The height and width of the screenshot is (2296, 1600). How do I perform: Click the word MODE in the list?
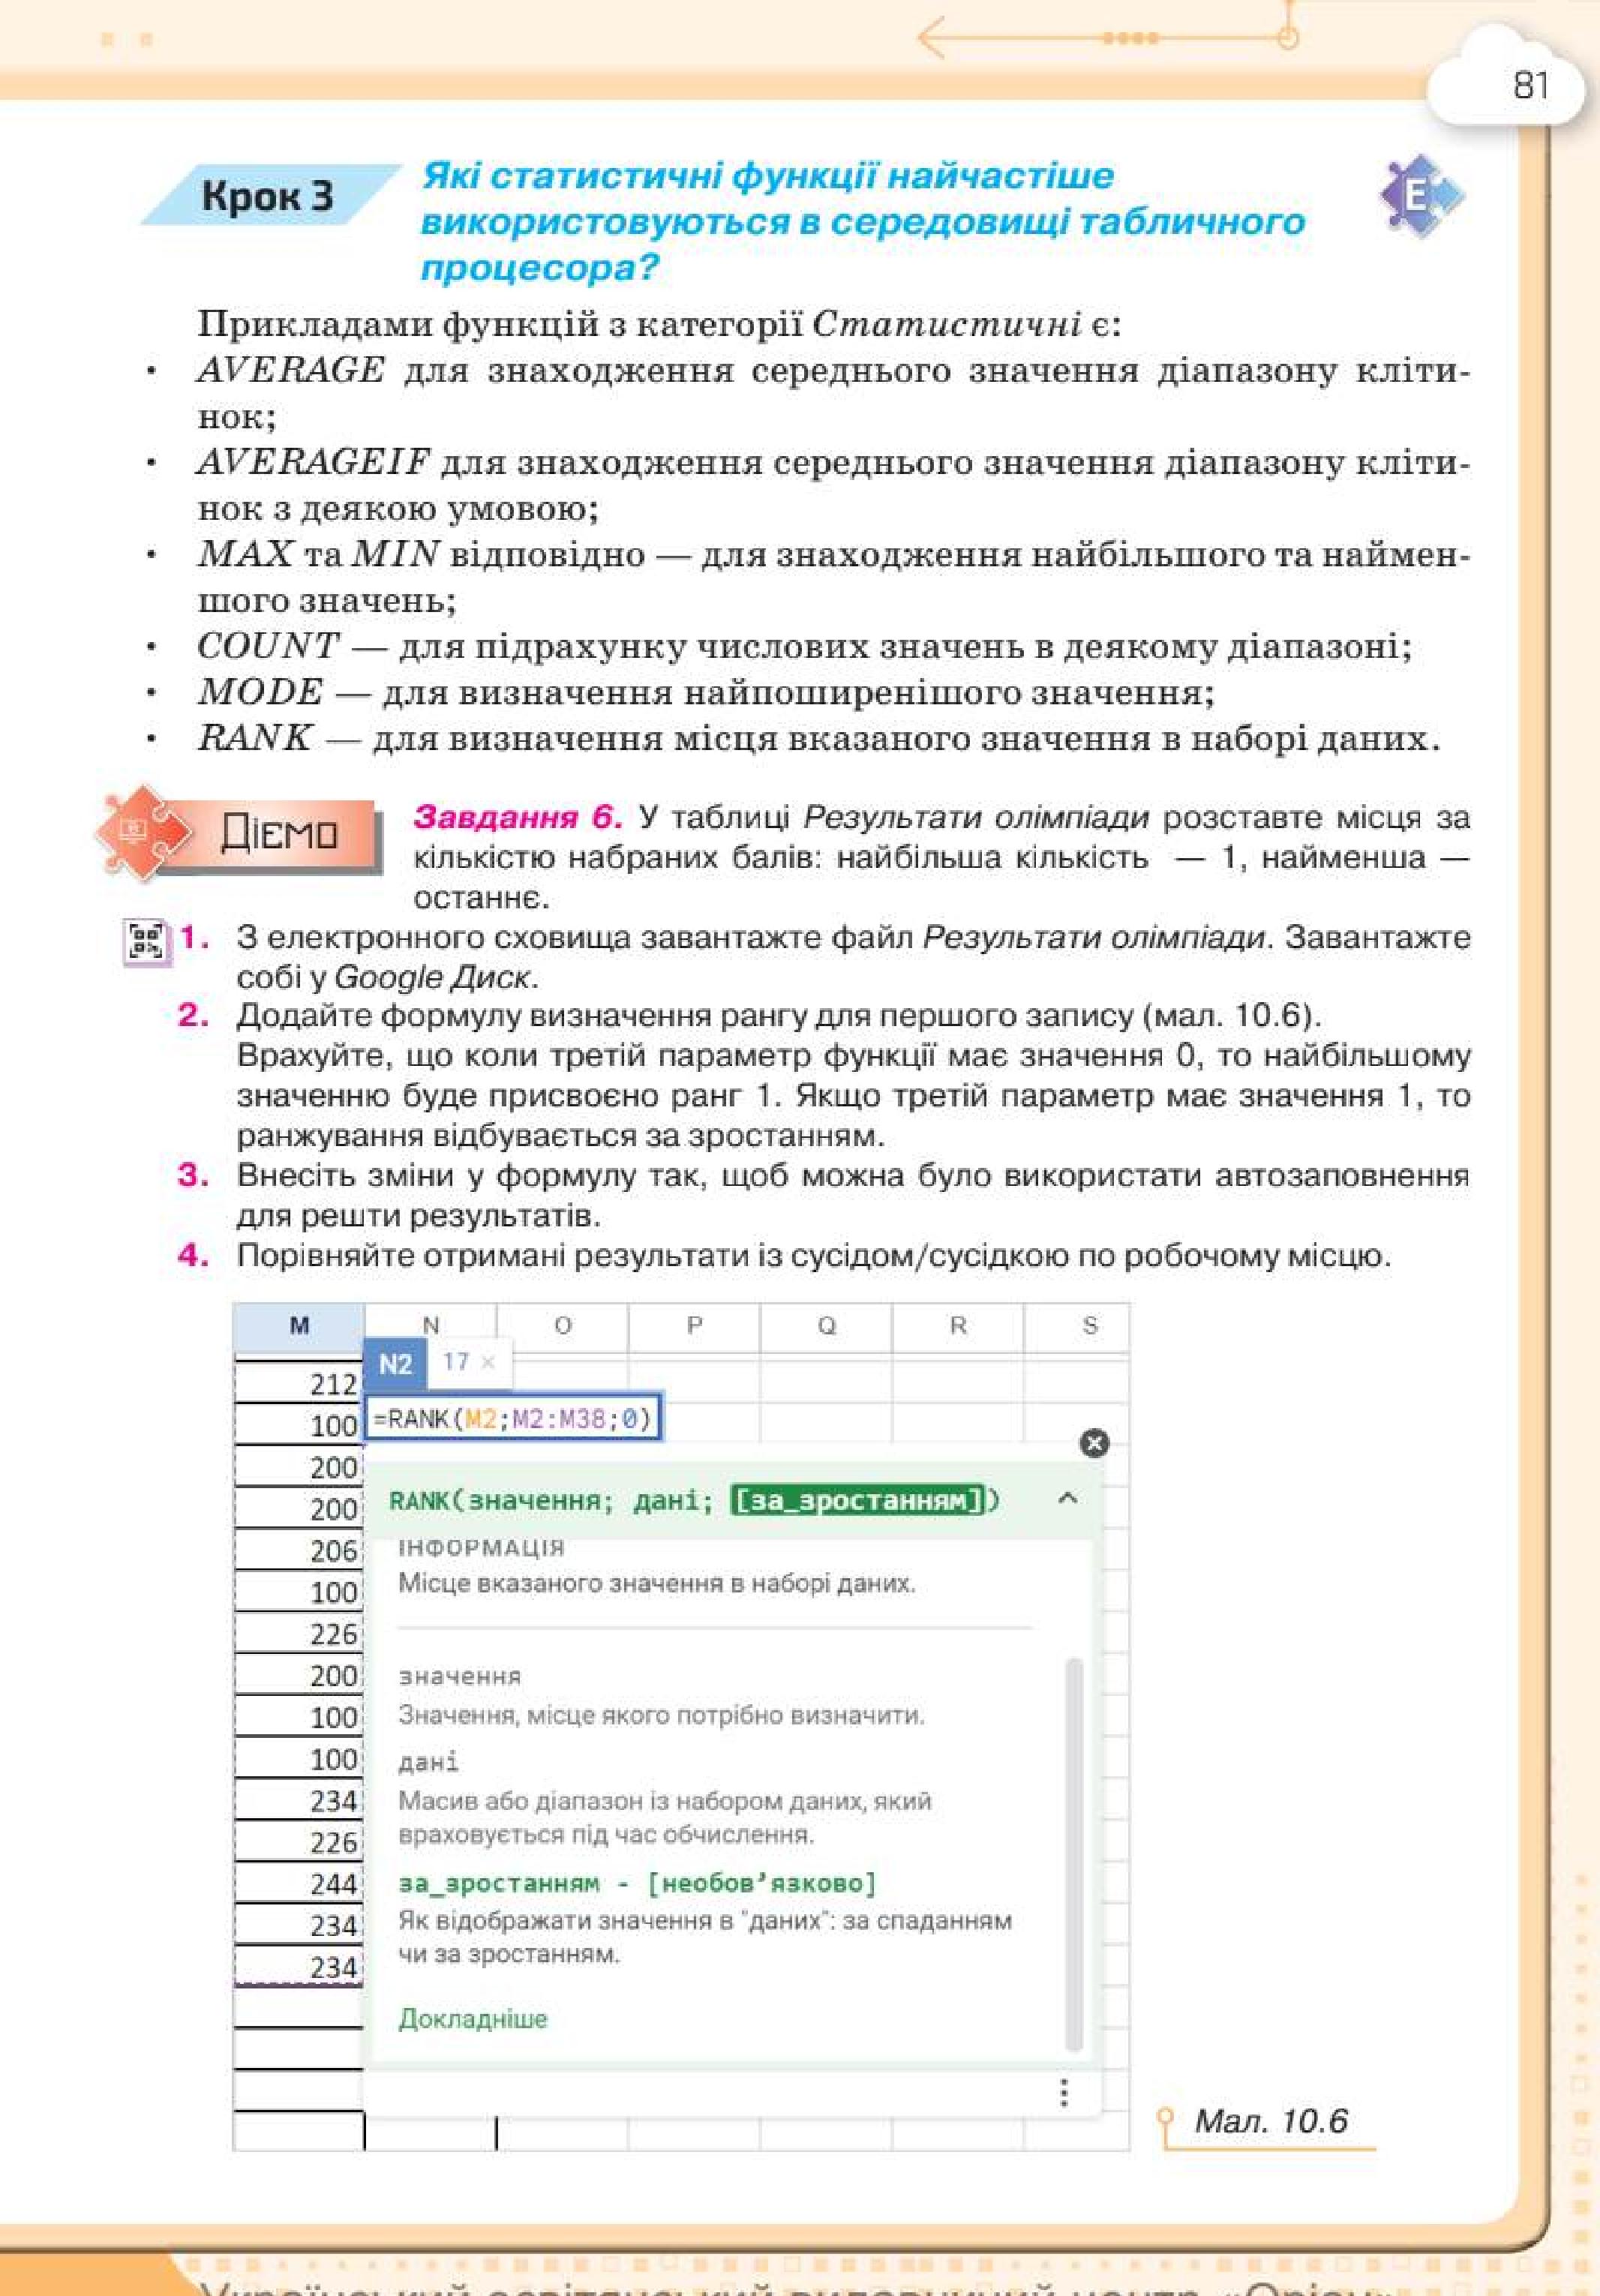pos(260,692)
